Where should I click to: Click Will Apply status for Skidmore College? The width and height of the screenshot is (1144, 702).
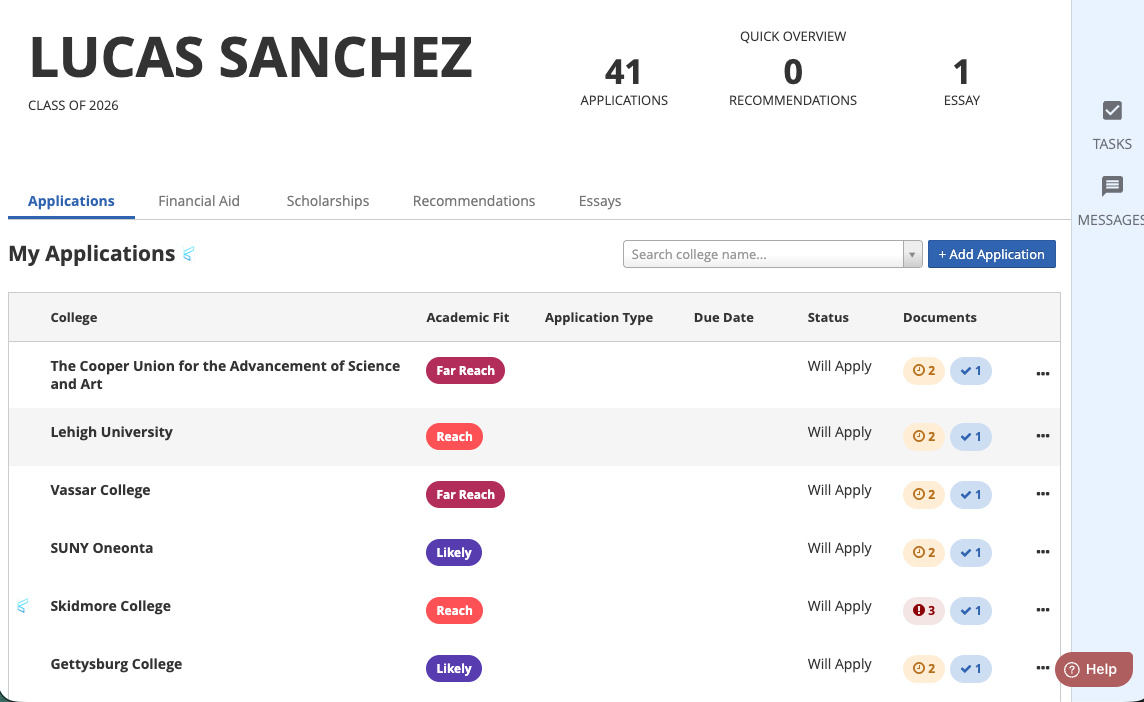pos(840,606)
